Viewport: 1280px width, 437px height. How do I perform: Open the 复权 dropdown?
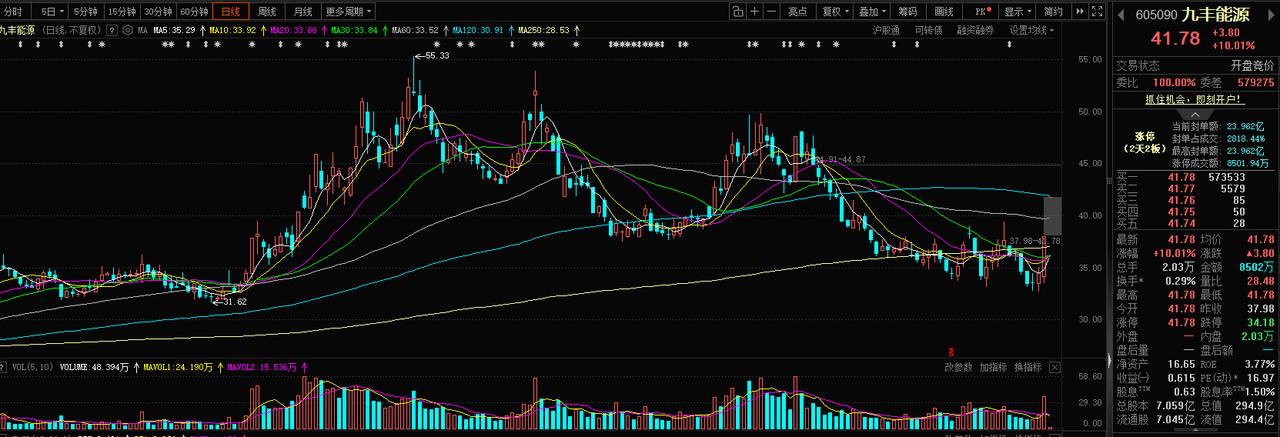[x=834, y=11]
